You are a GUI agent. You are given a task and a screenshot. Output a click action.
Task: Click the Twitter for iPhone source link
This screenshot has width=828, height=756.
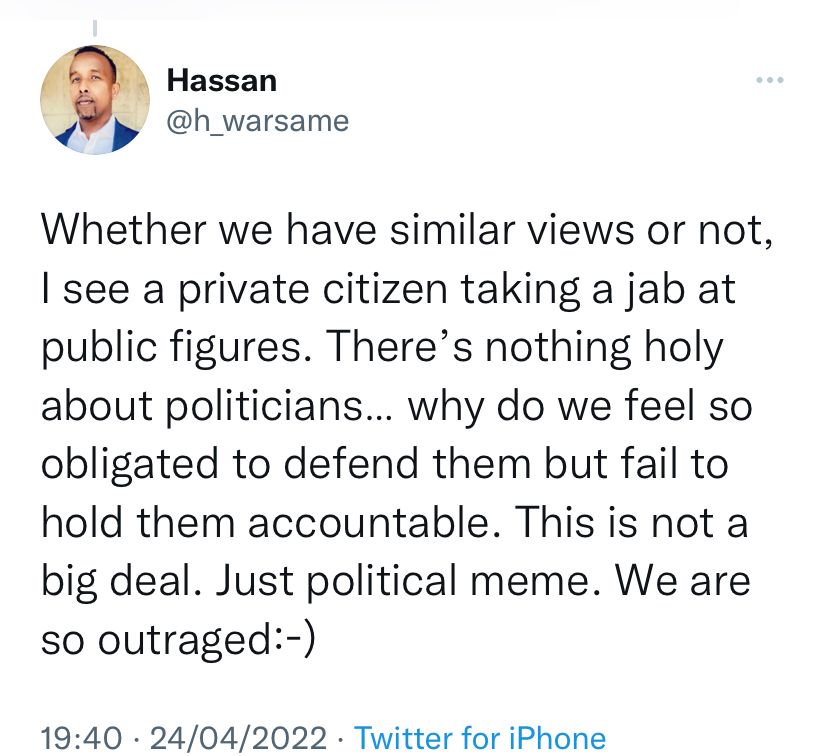coord(480,739)
